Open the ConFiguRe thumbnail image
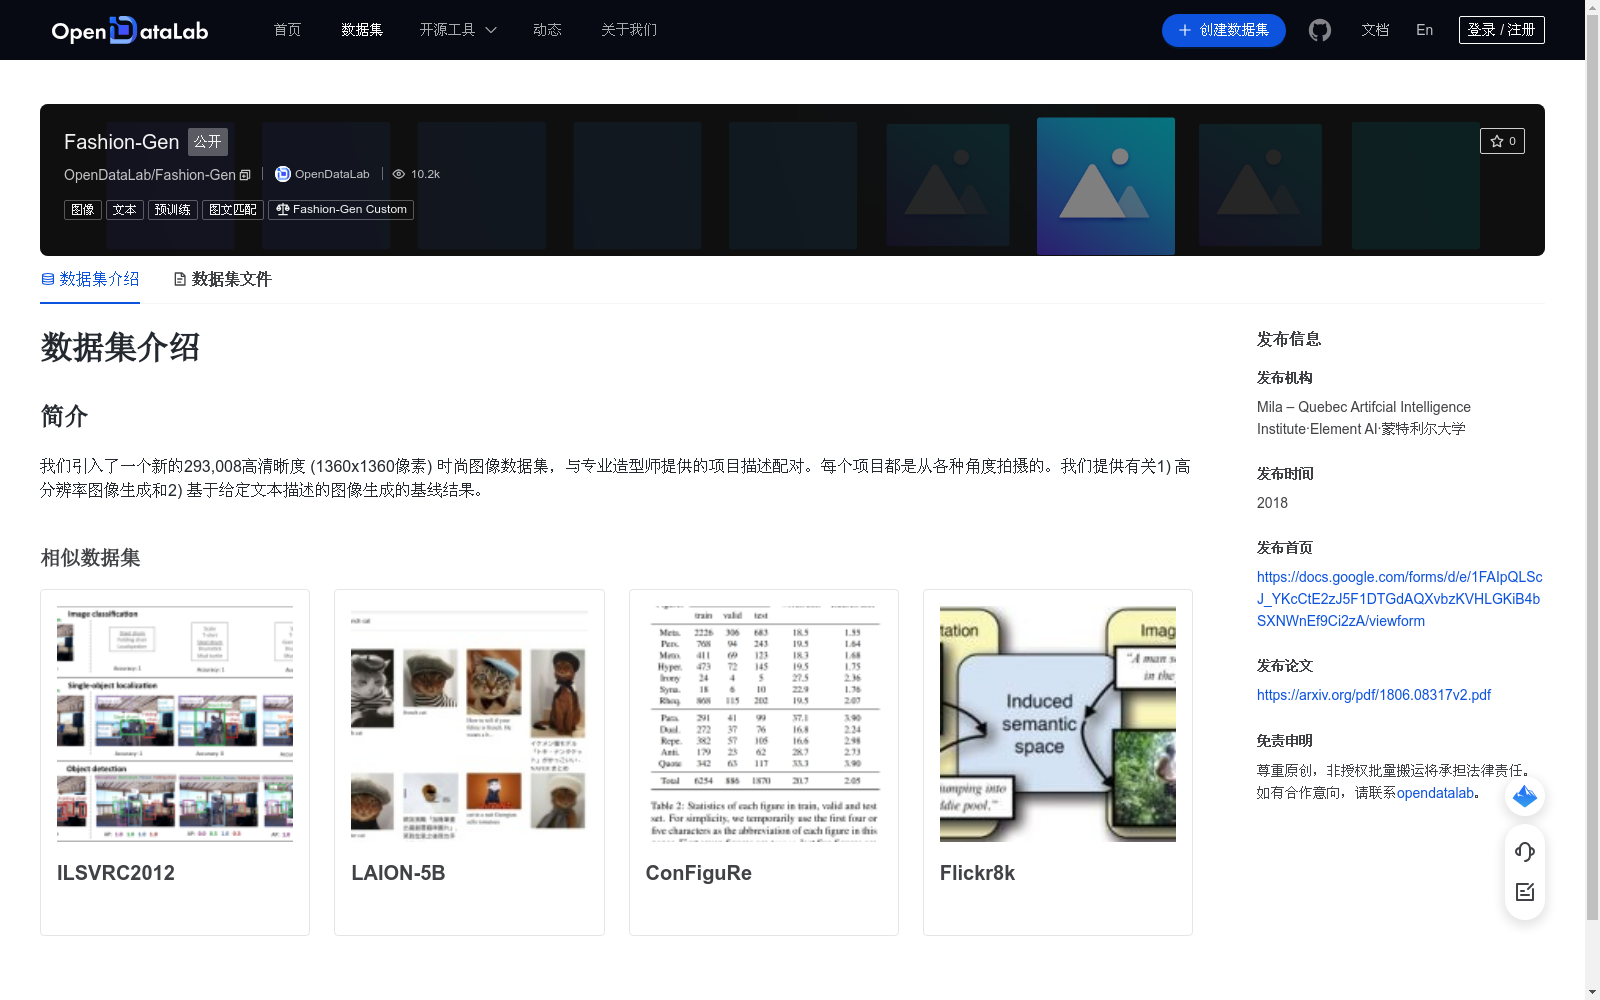 764,724
